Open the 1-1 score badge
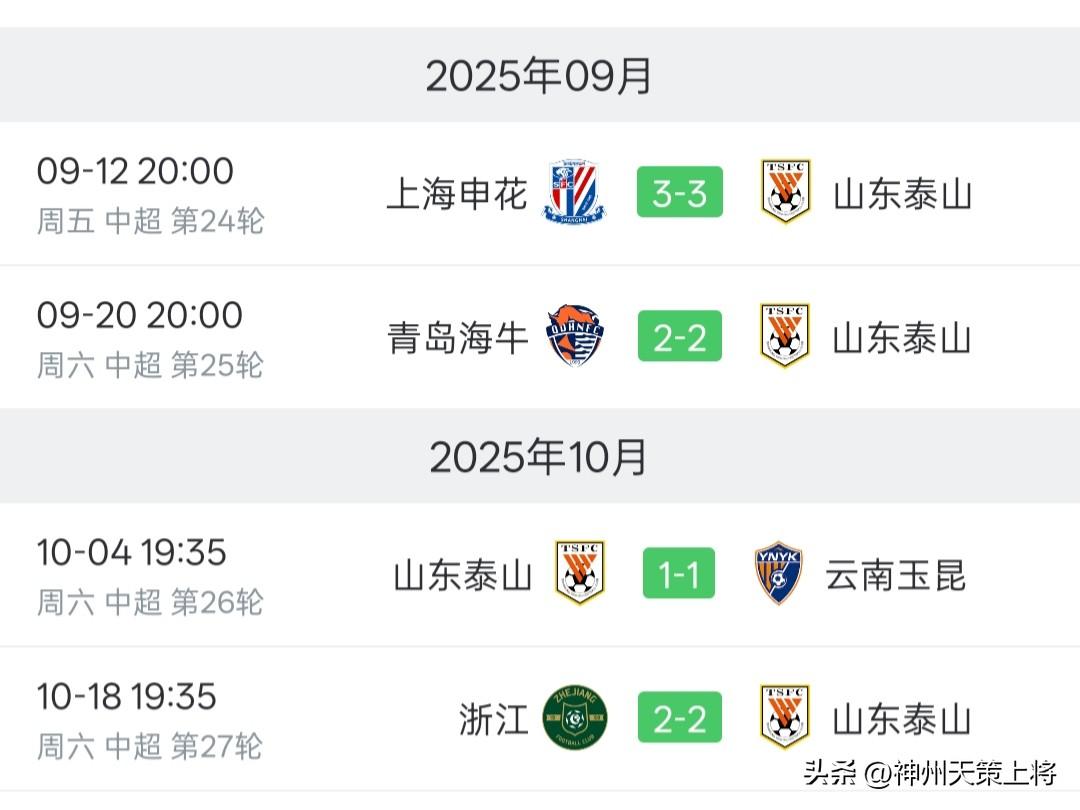The image size is (1080, 810). (679, 574)
